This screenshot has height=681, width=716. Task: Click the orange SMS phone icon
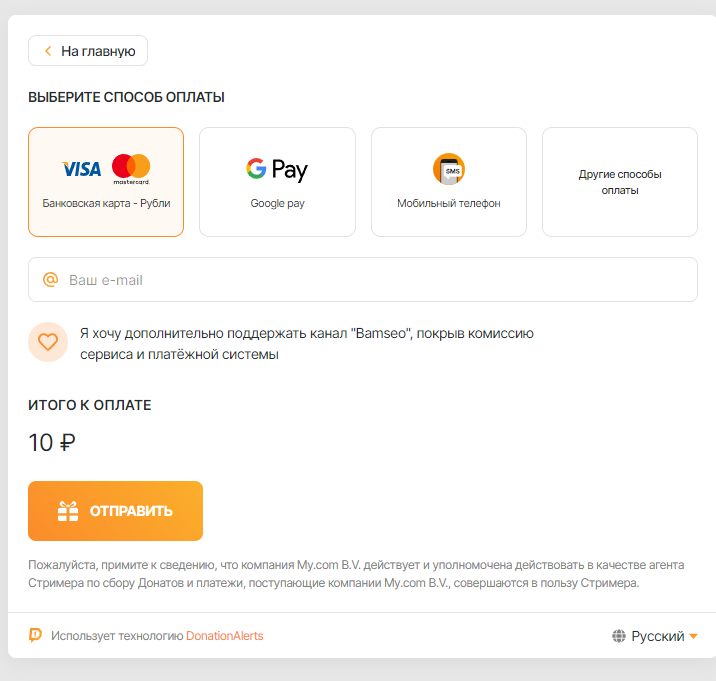[449, 169]
